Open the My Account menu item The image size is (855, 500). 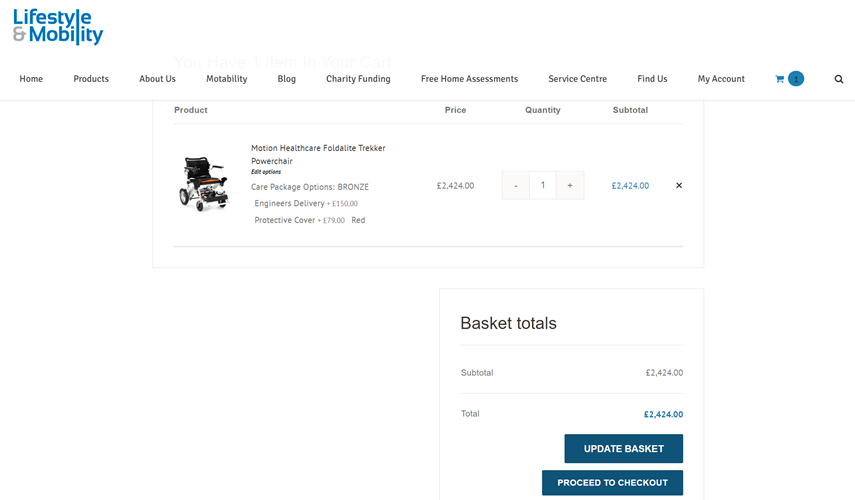[x=721, y=79]
